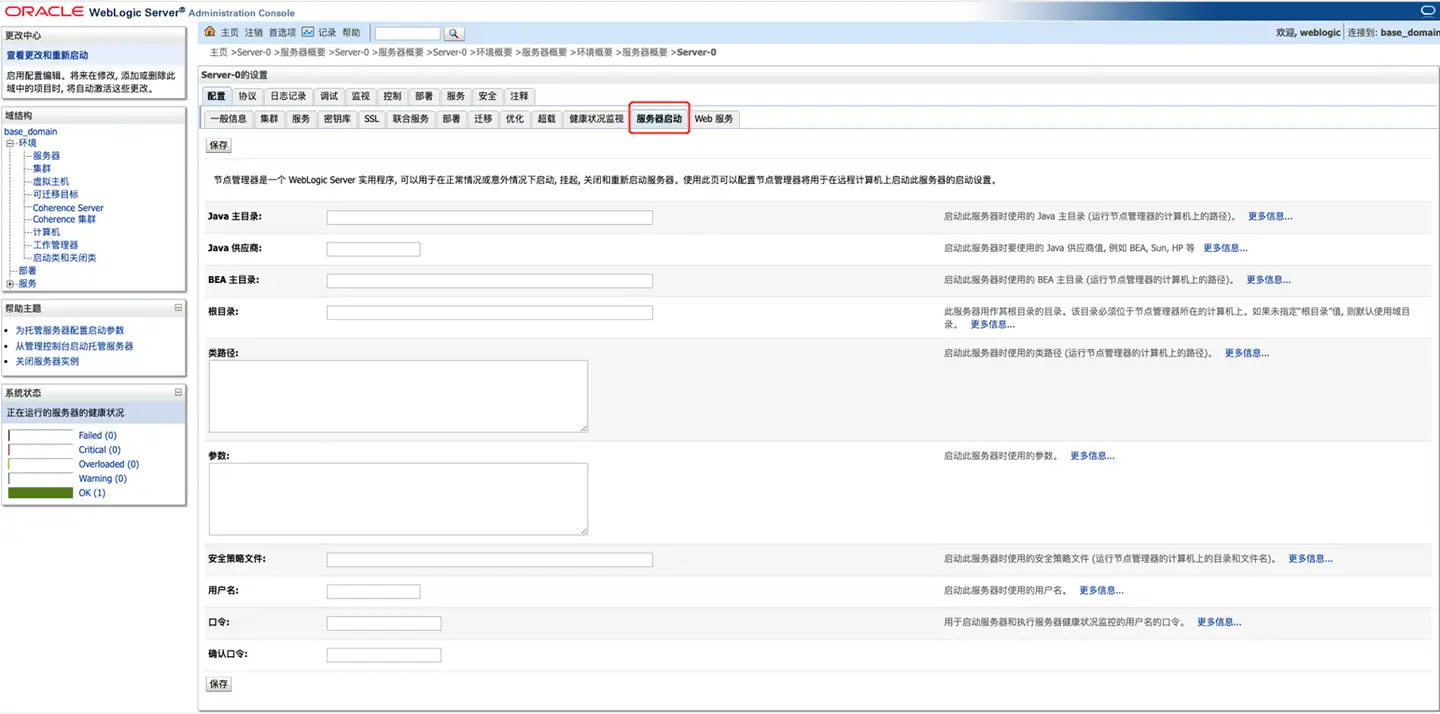This screenshot has width=1440, height=714.
Task: Click 更多信息 link for 安全策略文件
Action: coord(1310,559)
